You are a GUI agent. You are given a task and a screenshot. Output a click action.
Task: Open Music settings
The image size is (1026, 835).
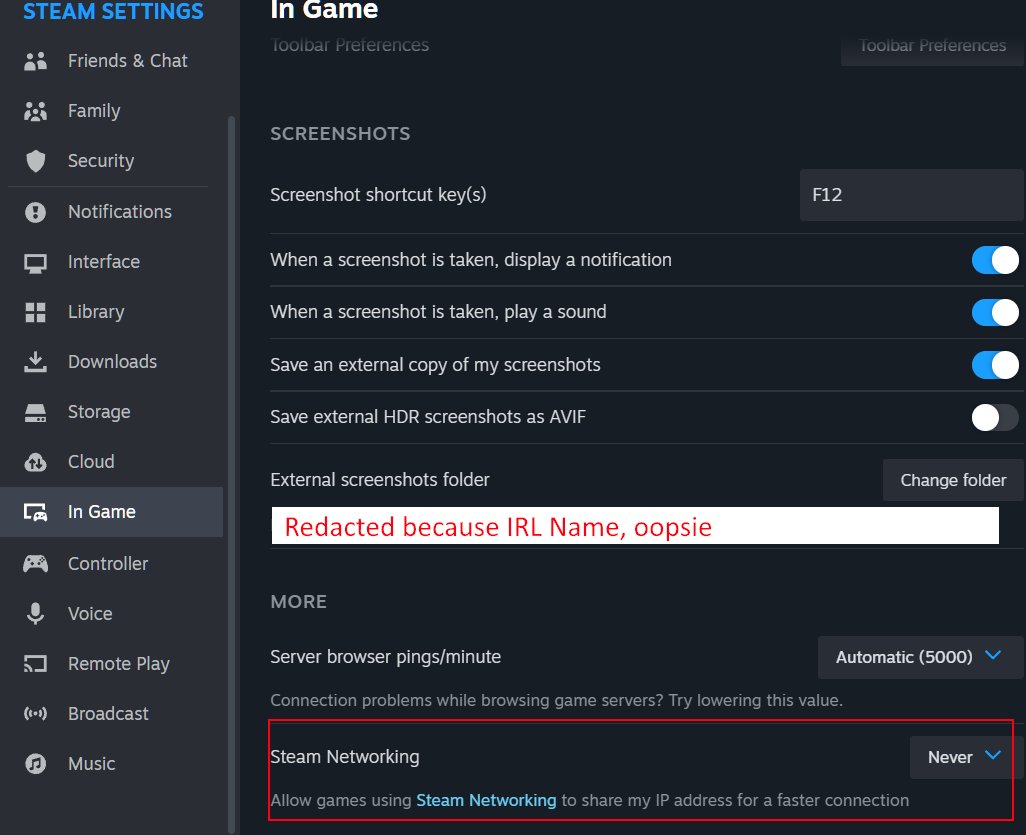tap(111, 764)
